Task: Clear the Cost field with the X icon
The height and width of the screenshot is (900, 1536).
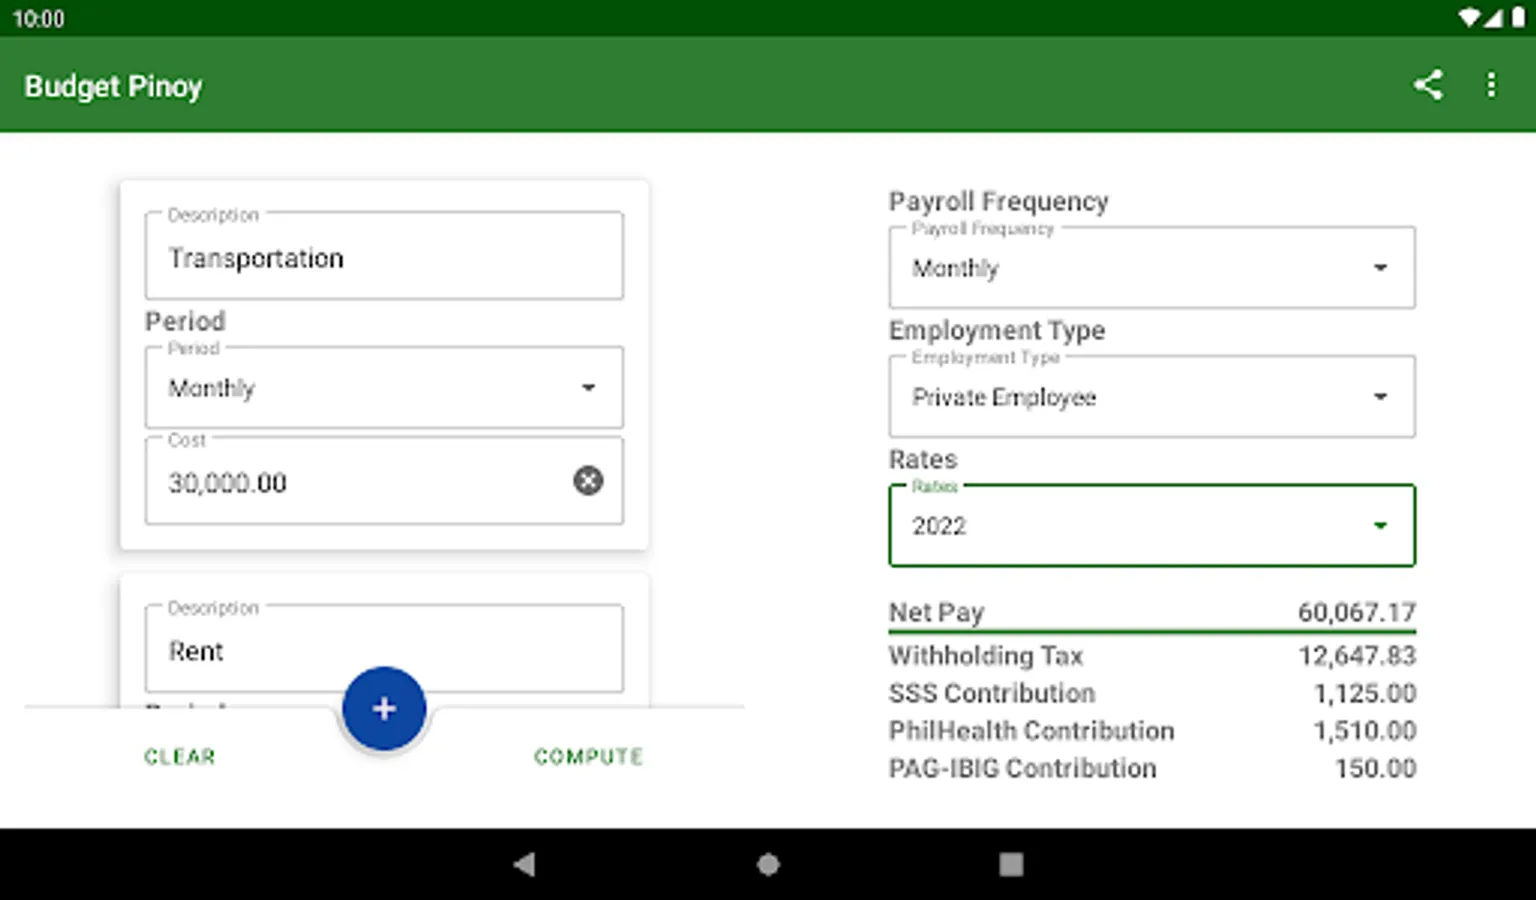Action: (x=588, y=481)
